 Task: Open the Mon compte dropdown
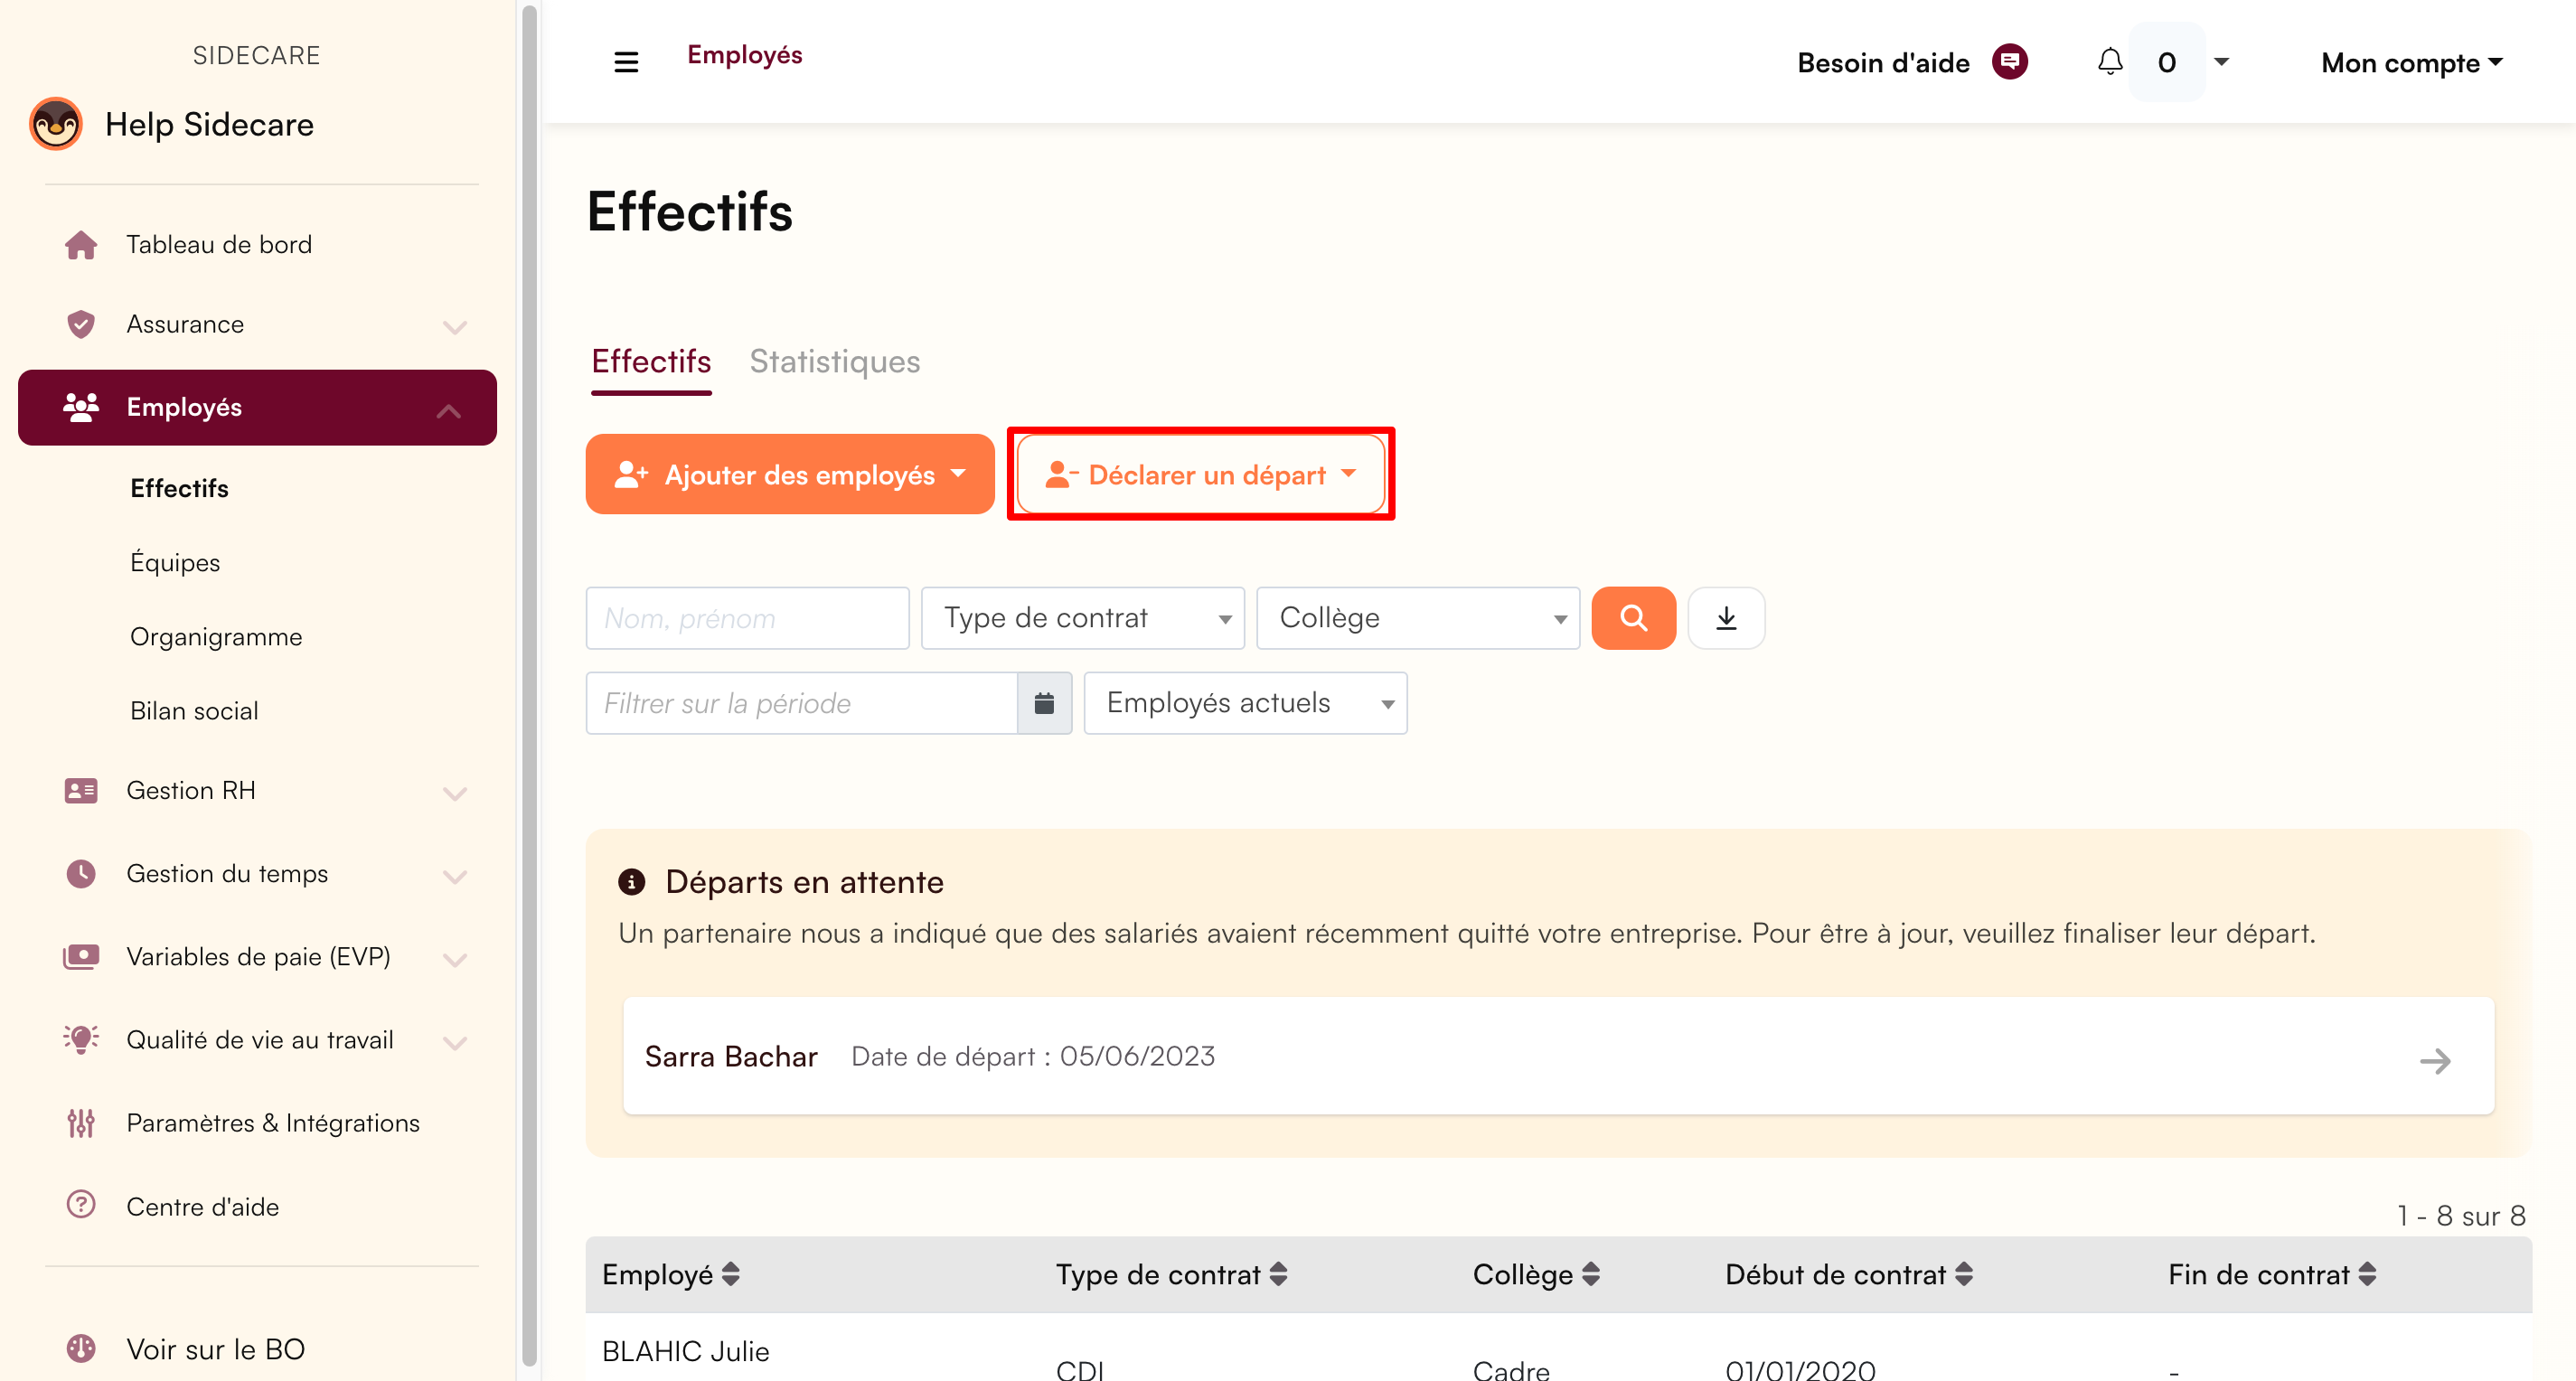(x=2411, y=63)
